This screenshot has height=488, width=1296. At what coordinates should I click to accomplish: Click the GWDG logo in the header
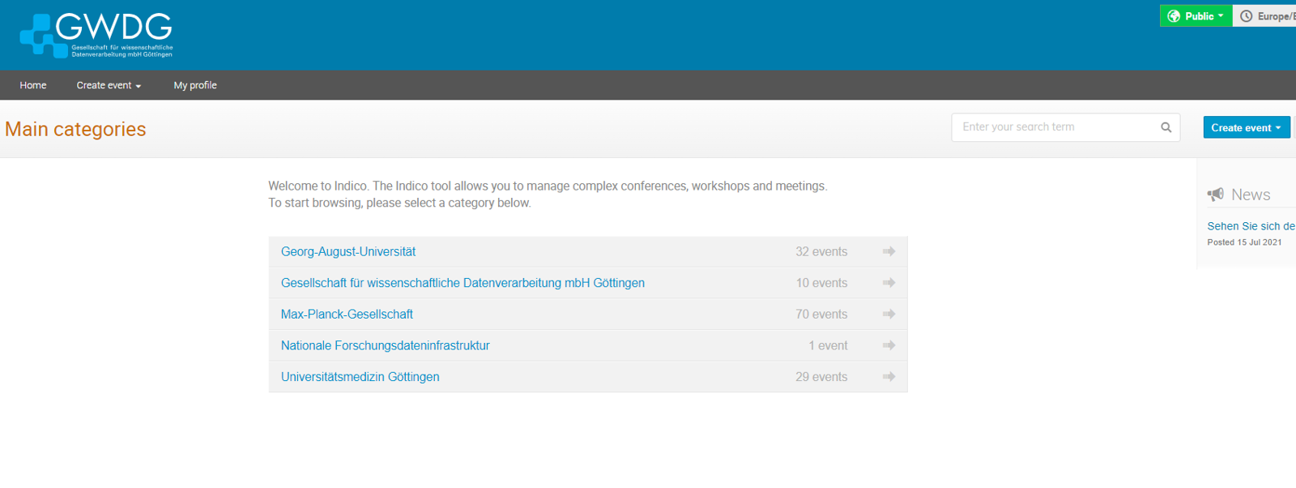(96, 35)
